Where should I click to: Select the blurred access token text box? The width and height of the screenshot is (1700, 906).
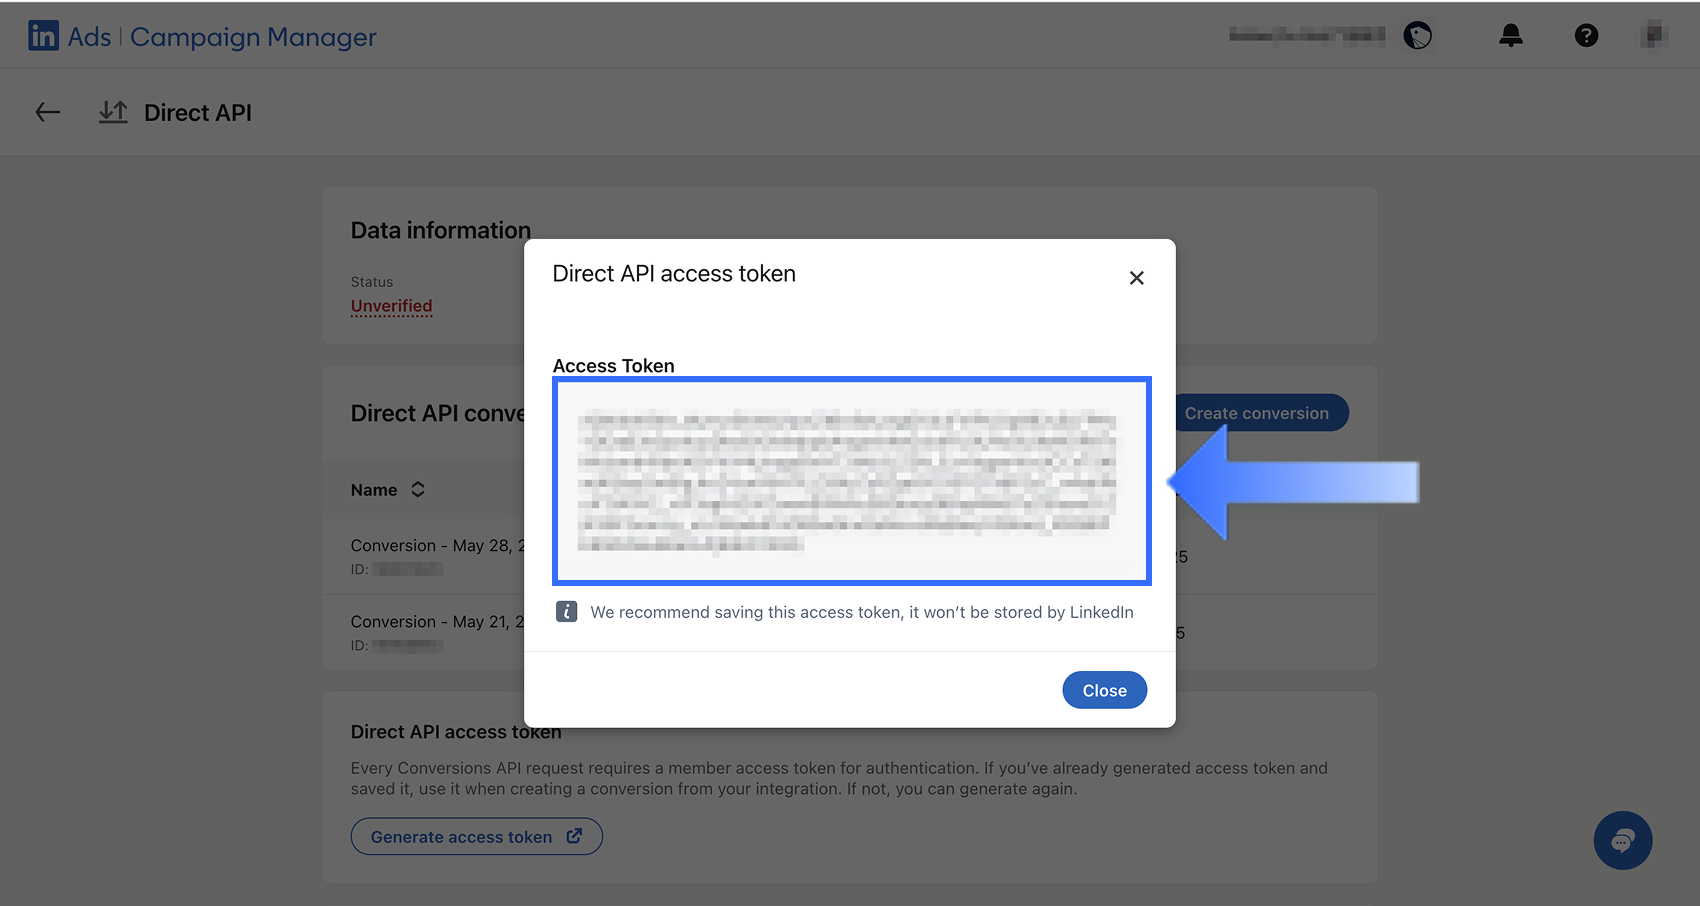[x=851, y=481]
